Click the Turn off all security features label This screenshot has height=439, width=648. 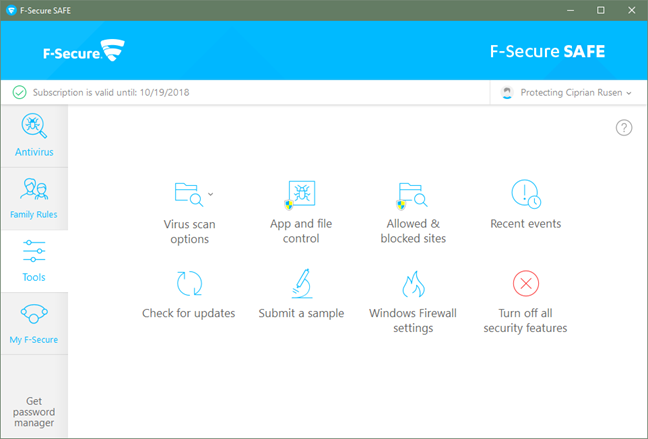click(x=525, y=320)
